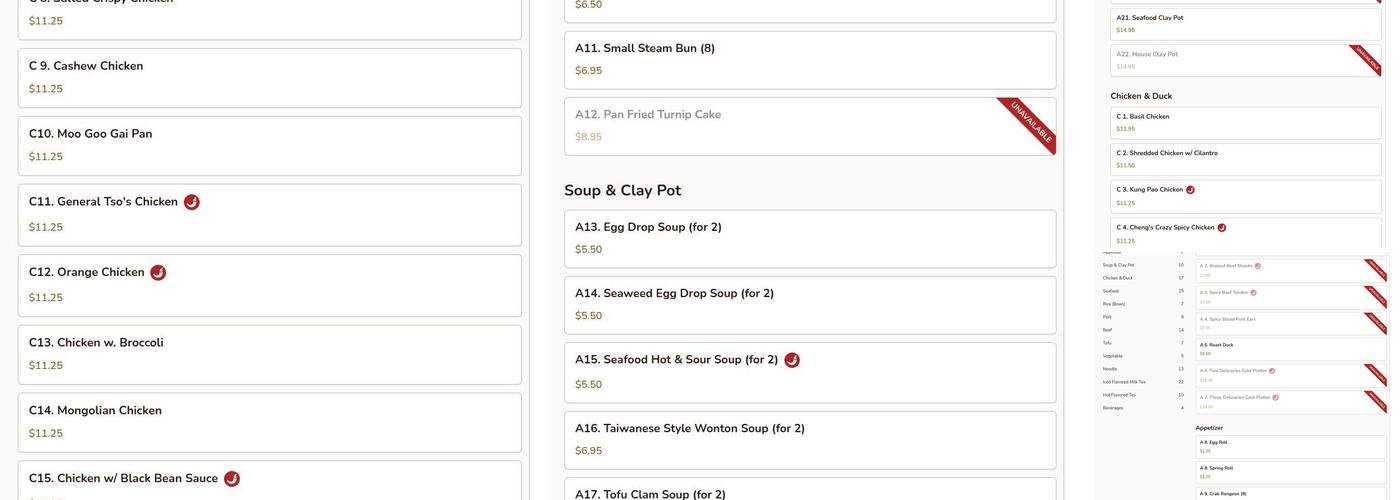Select A13. Egg Drop Soup item
Viewport: 1400px width, 500px height.
(x=809, y=238)
